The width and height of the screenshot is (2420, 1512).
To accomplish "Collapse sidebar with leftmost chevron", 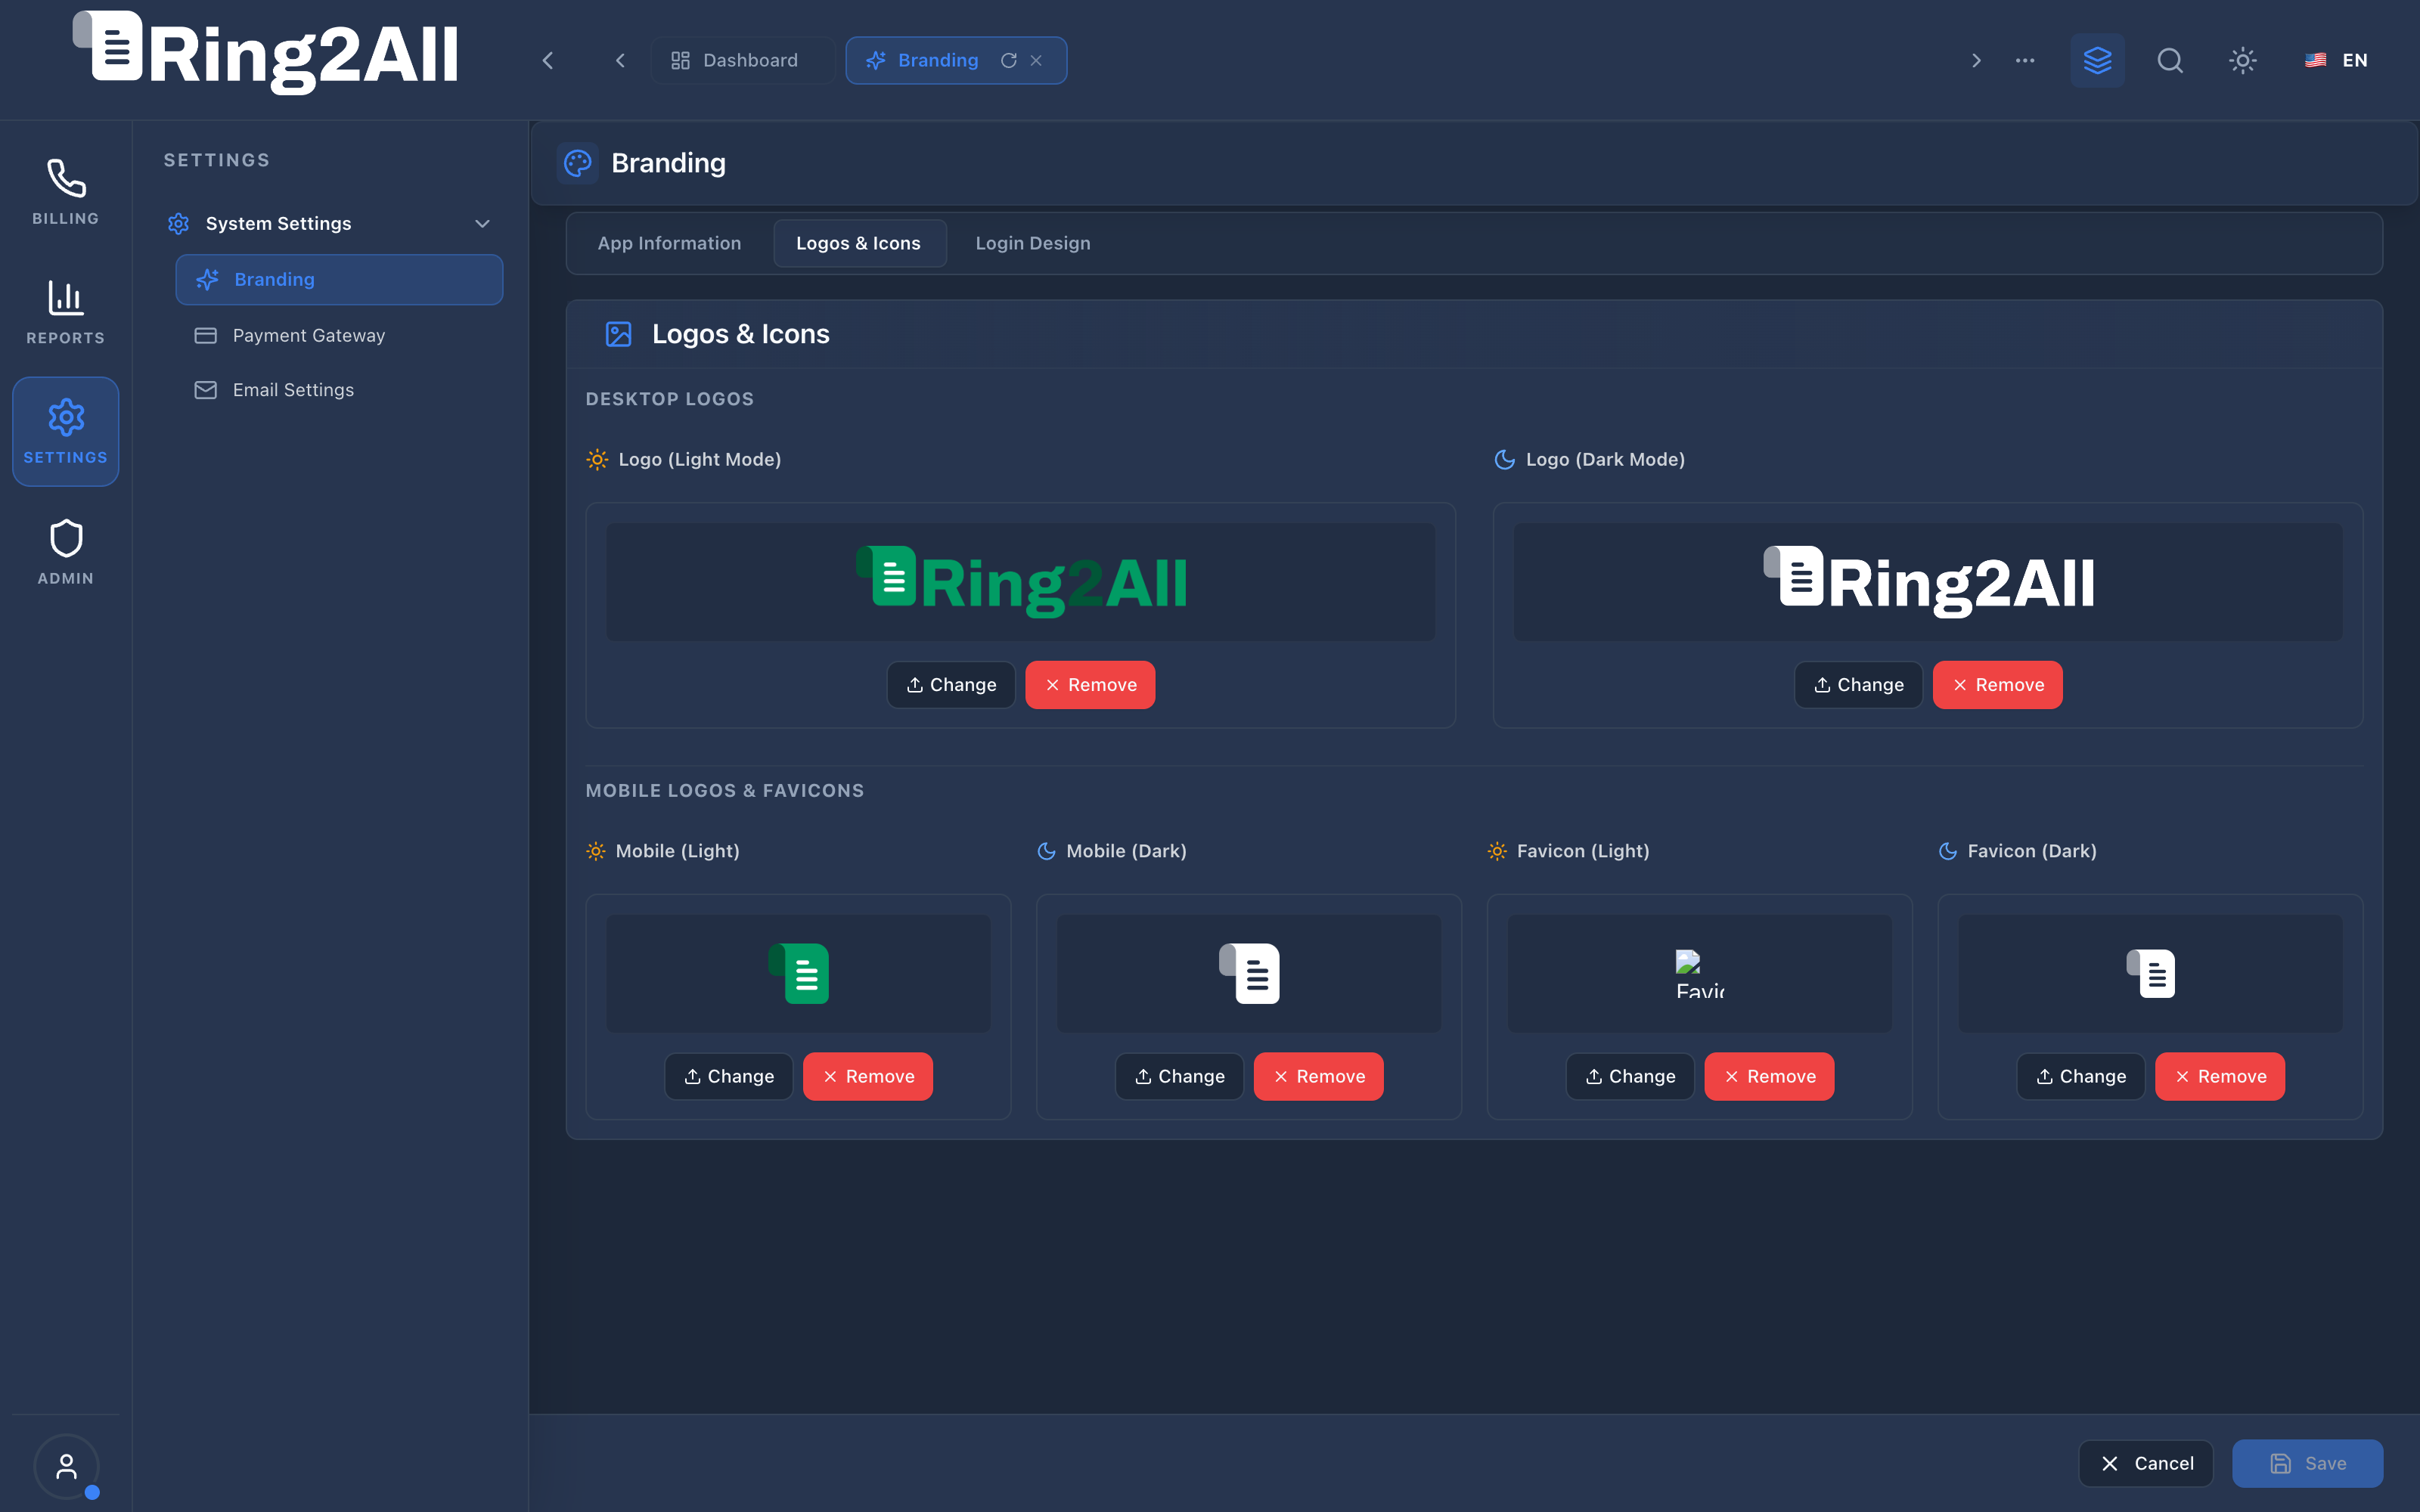I will click(x=548, y=60).
